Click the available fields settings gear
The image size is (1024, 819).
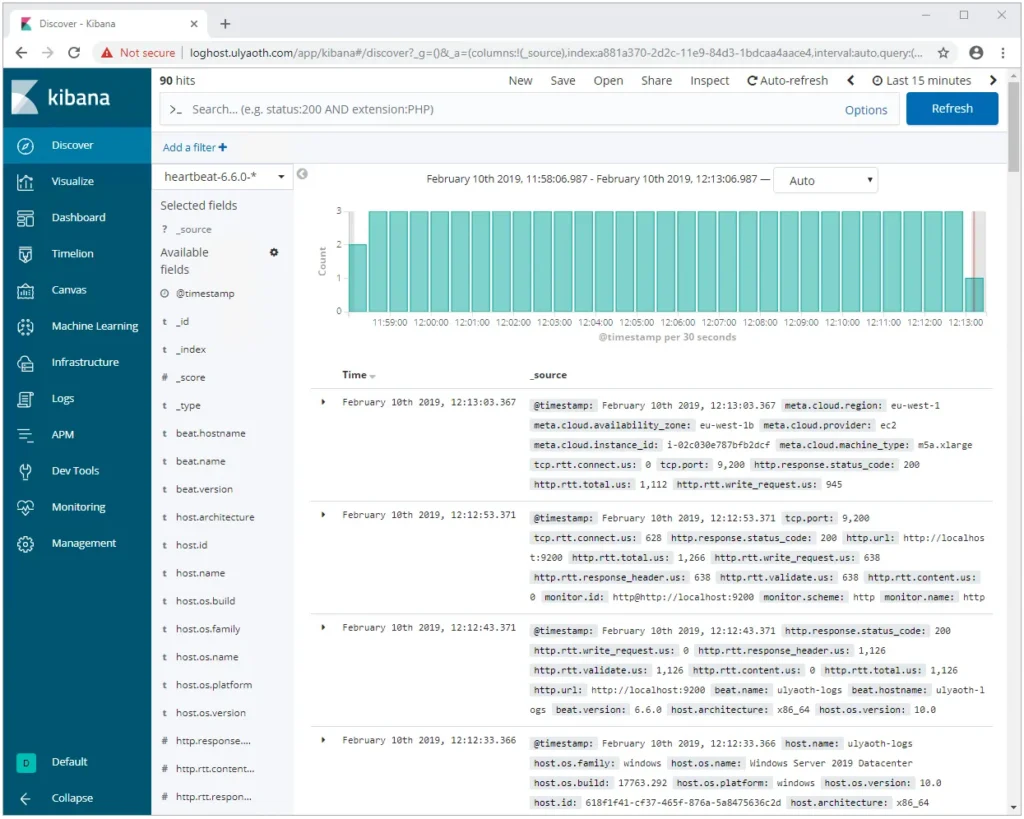pos(274,253)
